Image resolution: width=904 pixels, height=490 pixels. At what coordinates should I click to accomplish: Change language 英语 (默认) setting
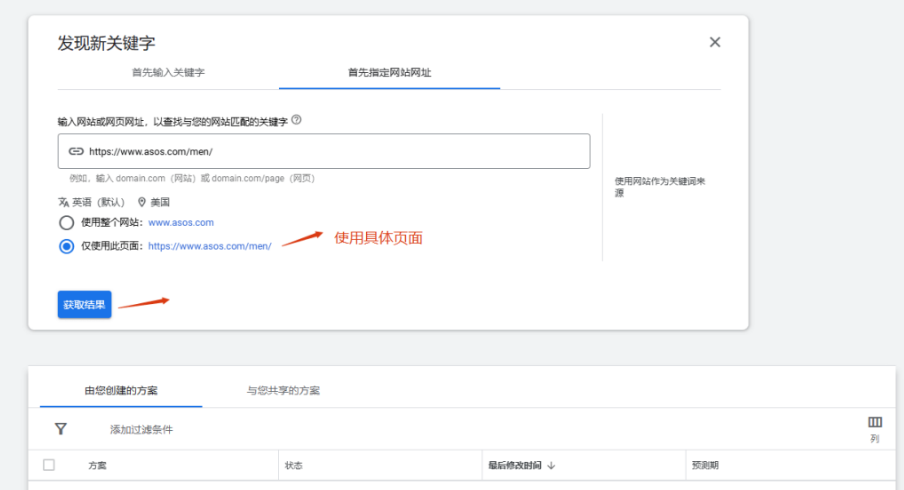(98, 201)
